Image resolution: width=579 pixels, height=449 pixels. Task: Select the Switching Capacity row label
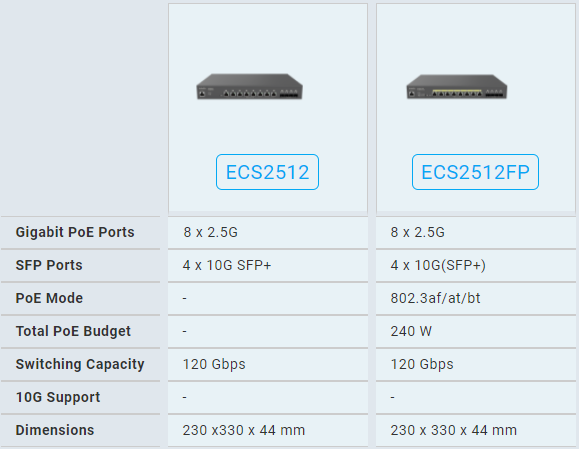[80, 364]
